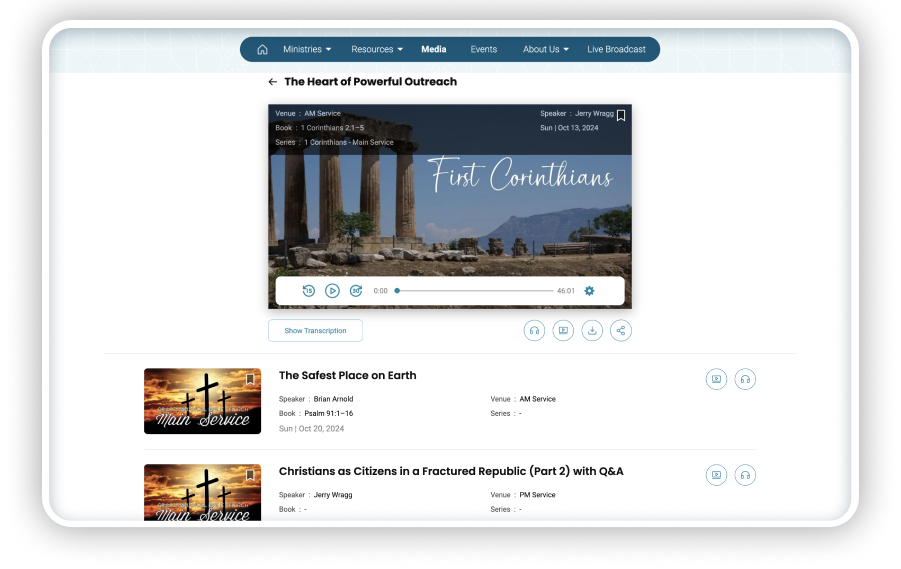901x569 pixels.
Task: Open player settings gear
Action: pos(589,291)
